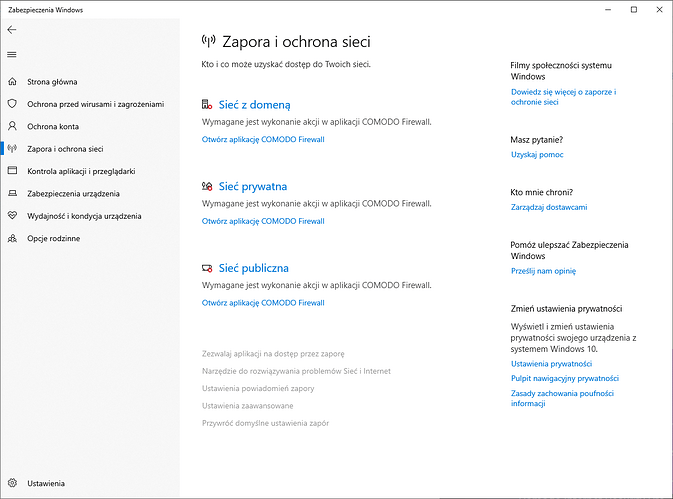This screenshot has width=673, height=499.
Task: Click Narzędzie do rozwiązywania problemów Sieć i Internet
Action: click(x=296, y=371)
